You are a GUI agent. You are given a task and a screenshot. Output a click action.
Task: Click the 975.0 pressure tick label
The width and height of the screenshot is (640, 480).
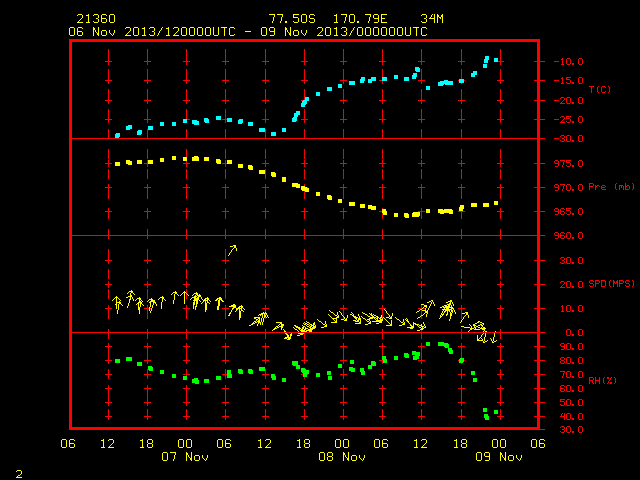(568, 164)
